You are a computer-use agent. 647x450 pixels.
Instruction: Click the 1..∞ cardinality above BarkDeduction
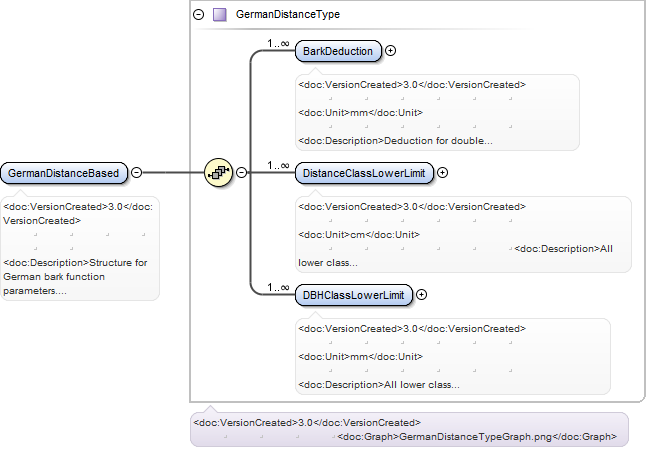pyautogui.click(x=278, y=43)
